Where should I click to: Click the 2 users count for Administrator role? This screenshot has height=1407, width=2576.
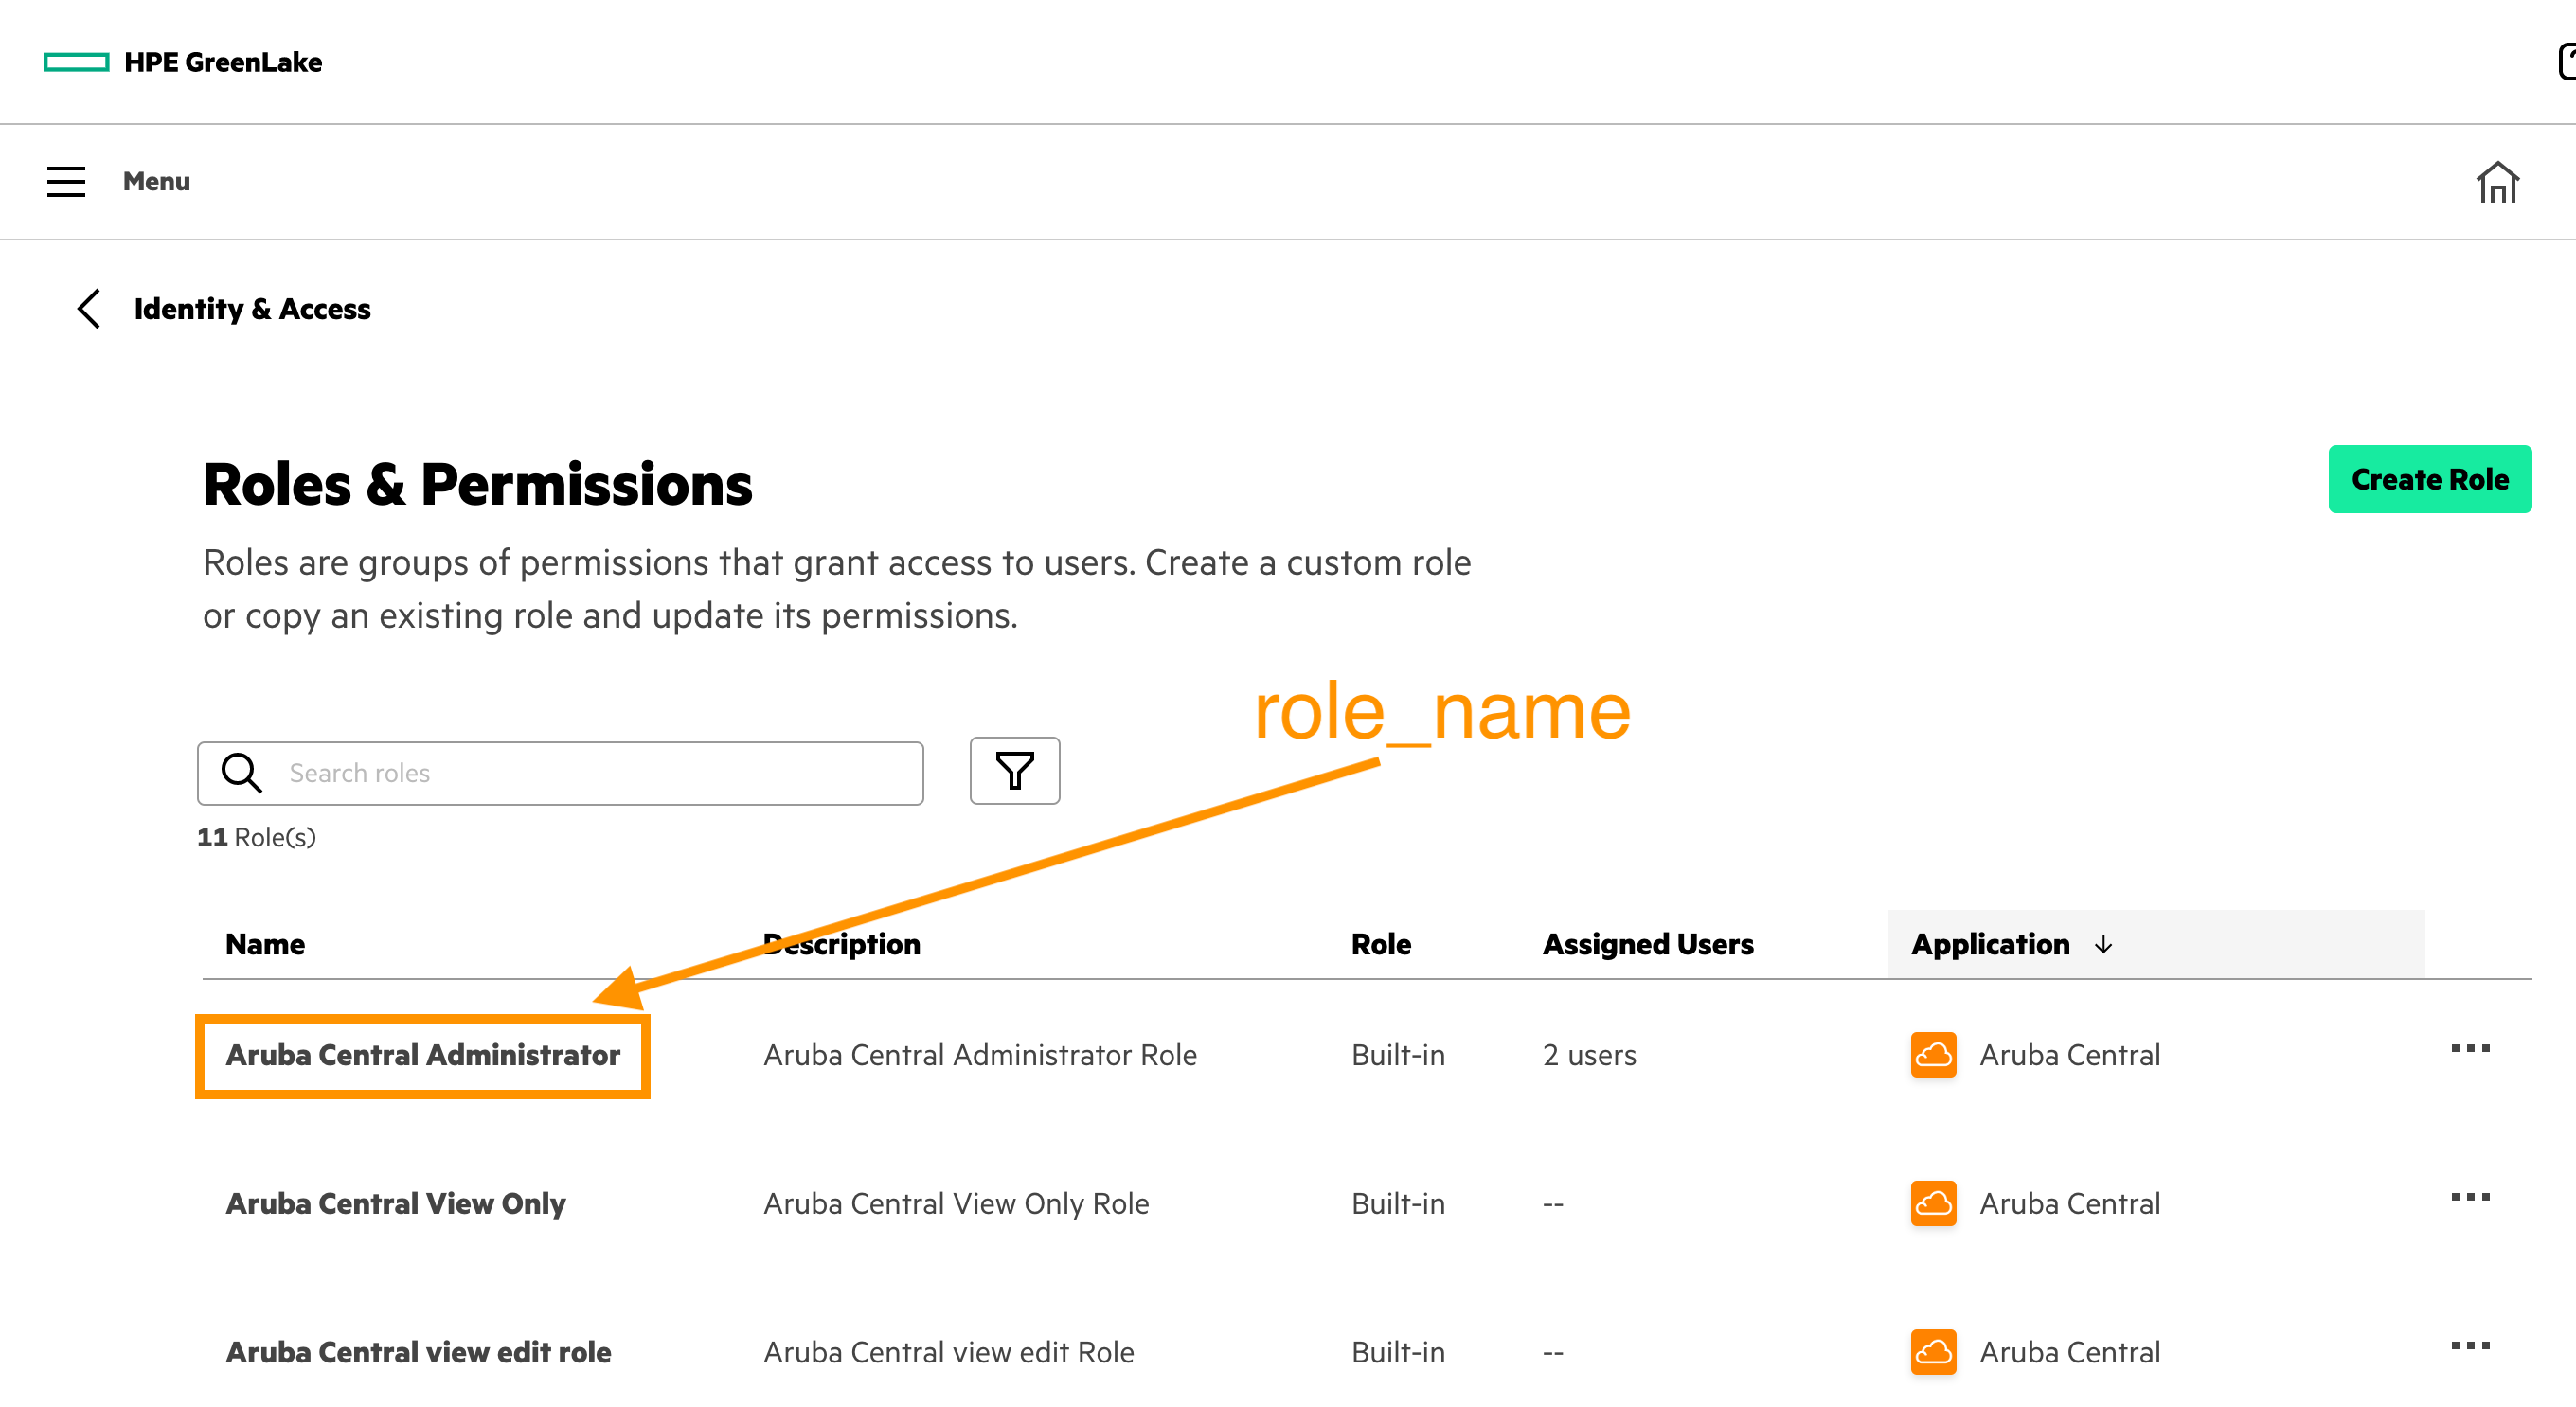click(1588, 1054)
